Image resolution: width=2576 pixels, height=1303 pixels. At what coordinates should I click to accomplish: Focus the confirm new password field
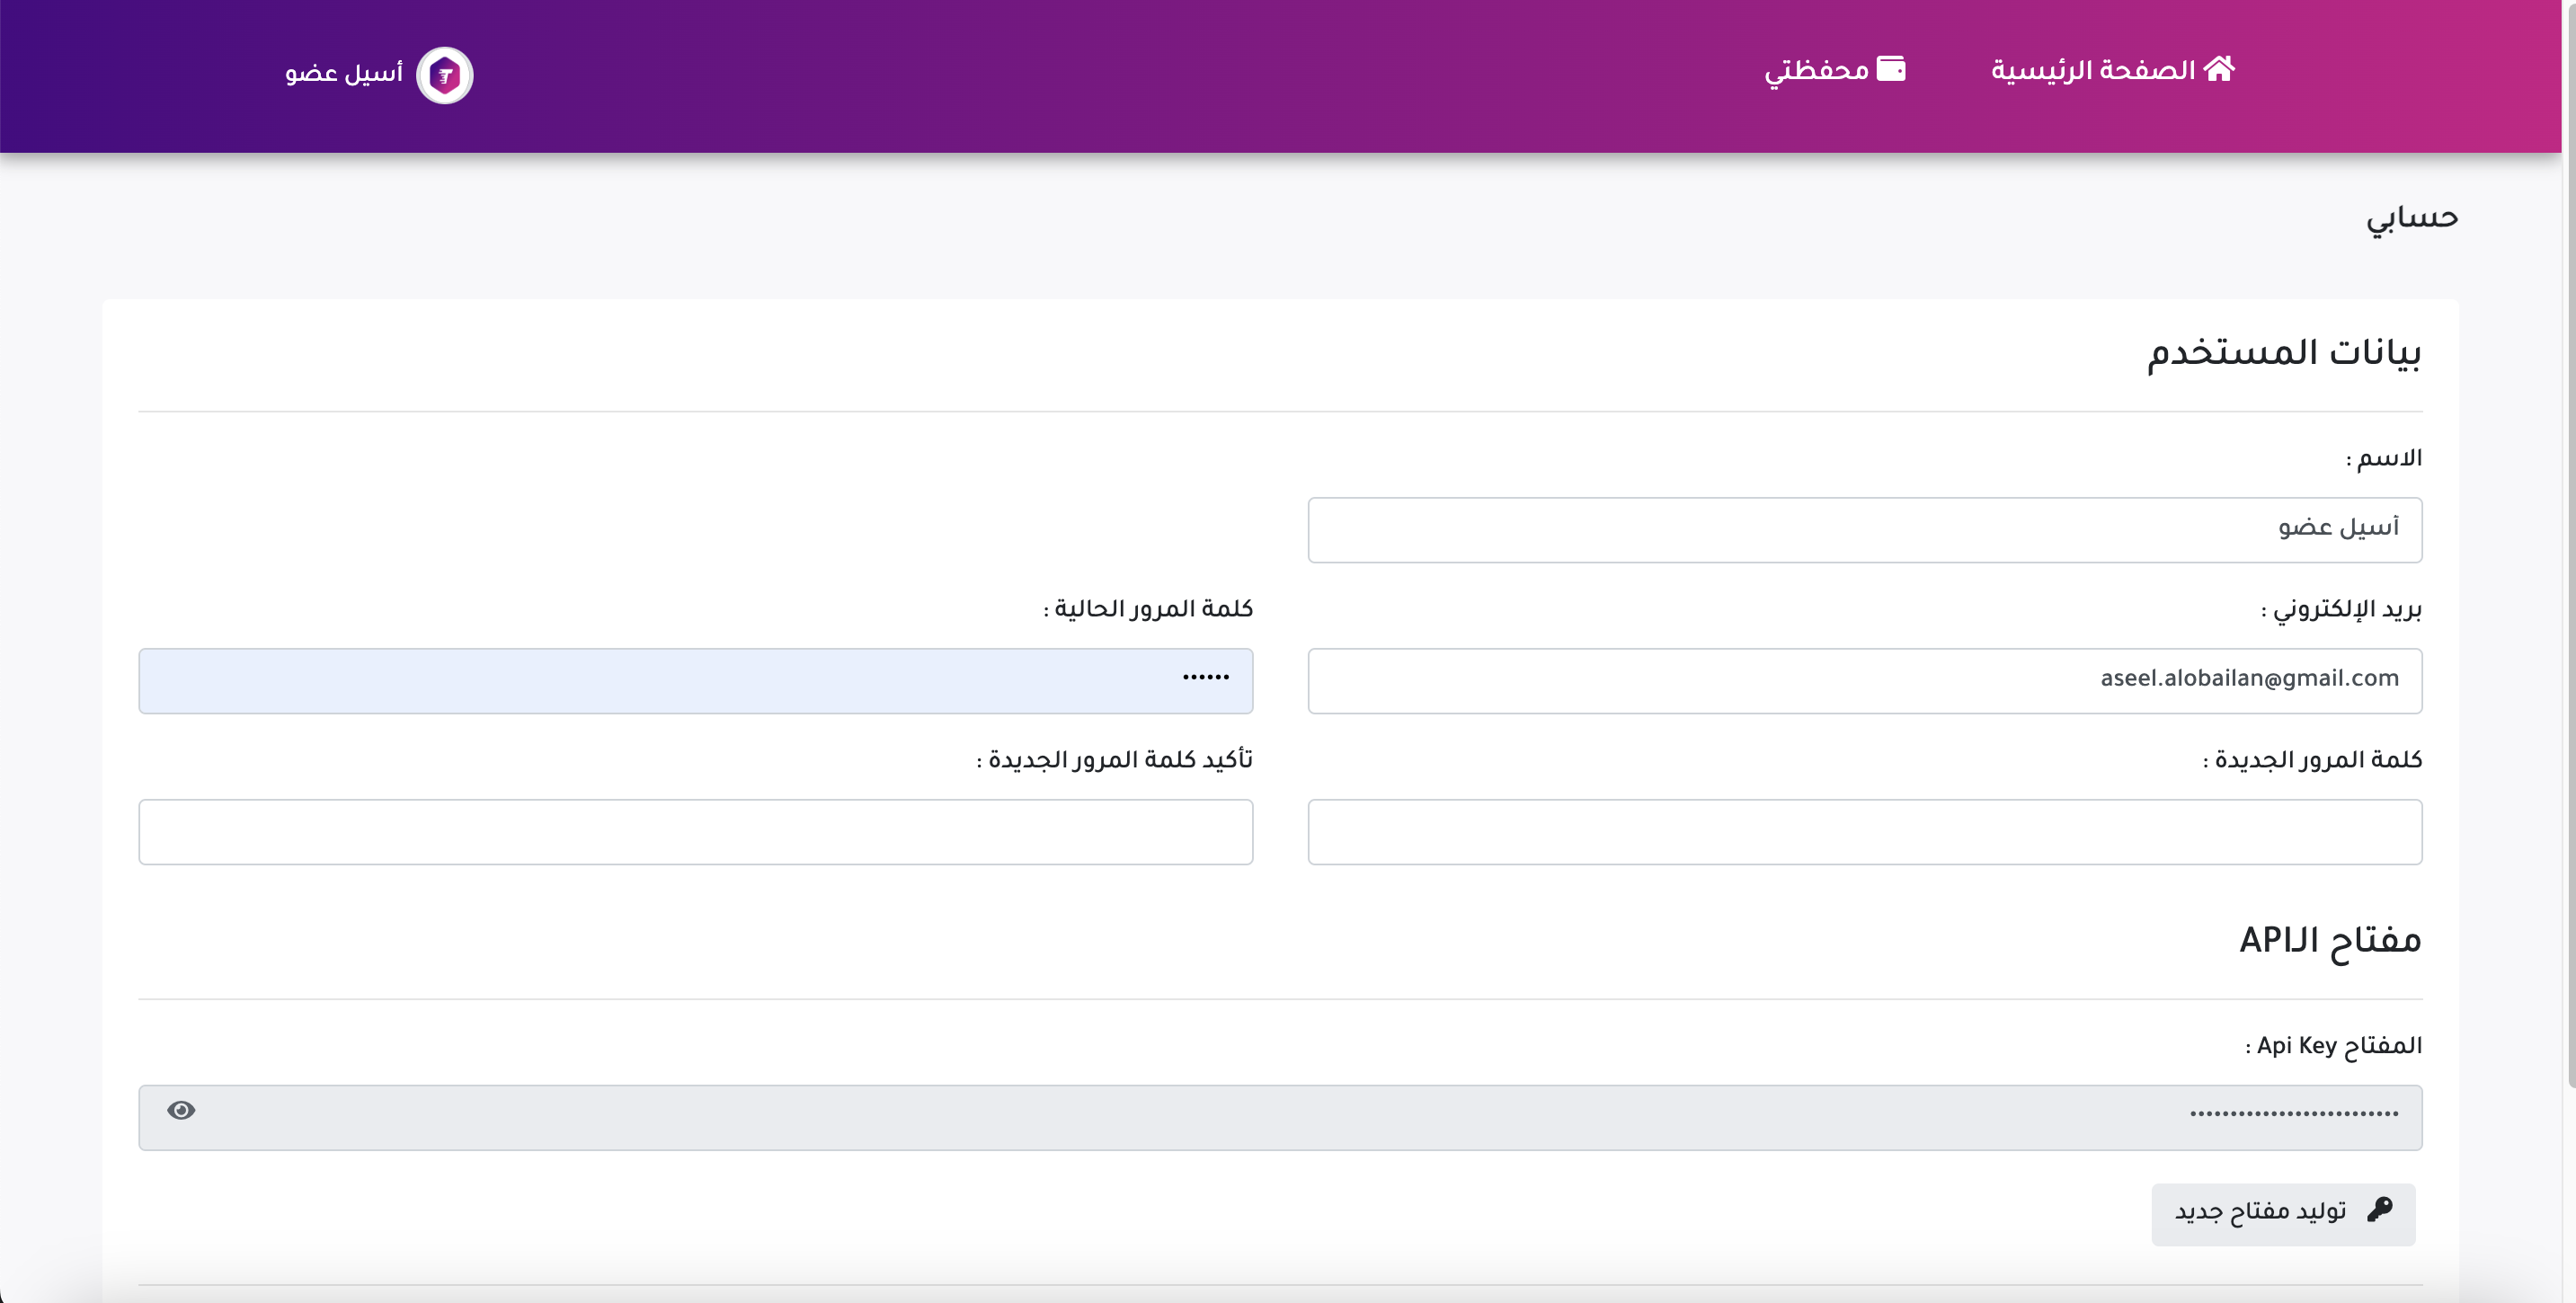coord(695,831)
